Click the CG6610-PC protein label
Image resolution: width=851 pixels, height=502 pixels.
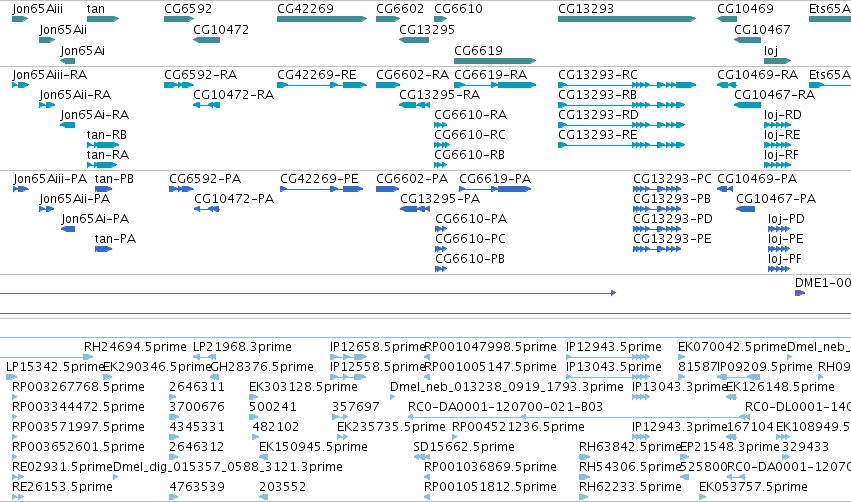[470, 239]
